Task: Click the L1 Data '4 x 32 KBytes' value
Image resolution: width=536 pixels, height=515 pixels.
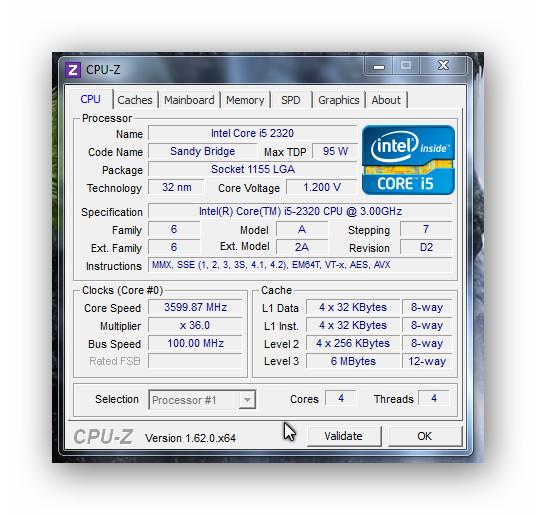Action: pos(353,307)
